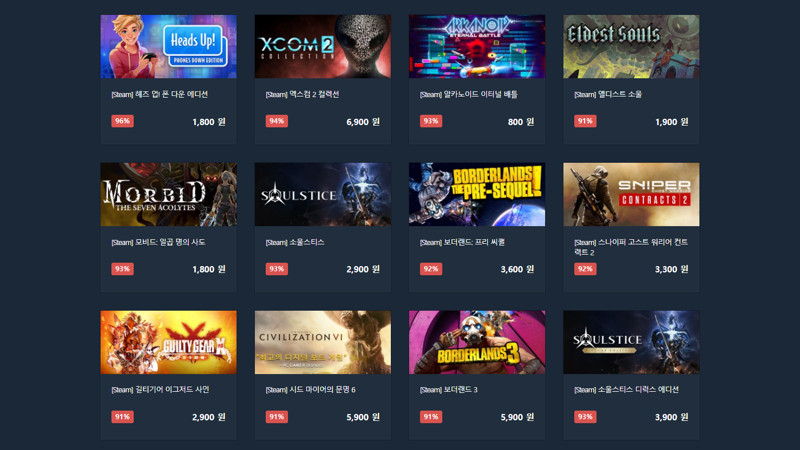The height and width of the screenshot is (450, 800).
Task: Select the Sniper Contracts 2 cover image
Action: pyautogui.click(x=631, y=194)
